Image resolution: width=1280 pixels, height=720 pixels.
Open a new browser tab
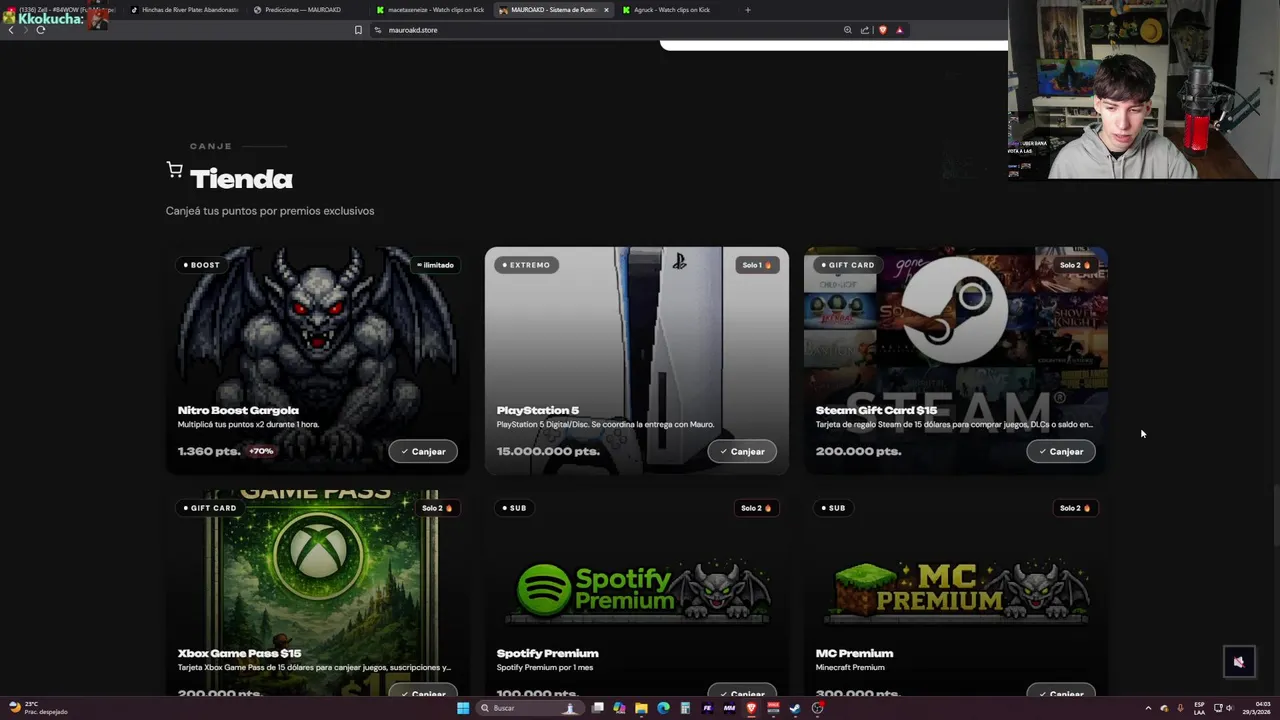pyautogui.click(x=748, y=10)
